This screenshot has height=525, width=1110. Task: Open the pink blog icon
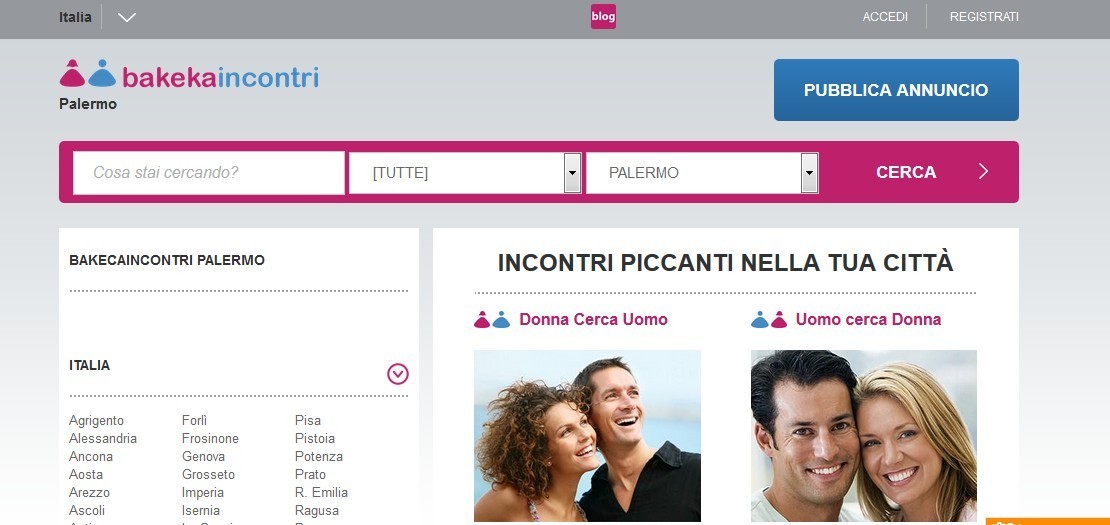(x=603, y=17)
